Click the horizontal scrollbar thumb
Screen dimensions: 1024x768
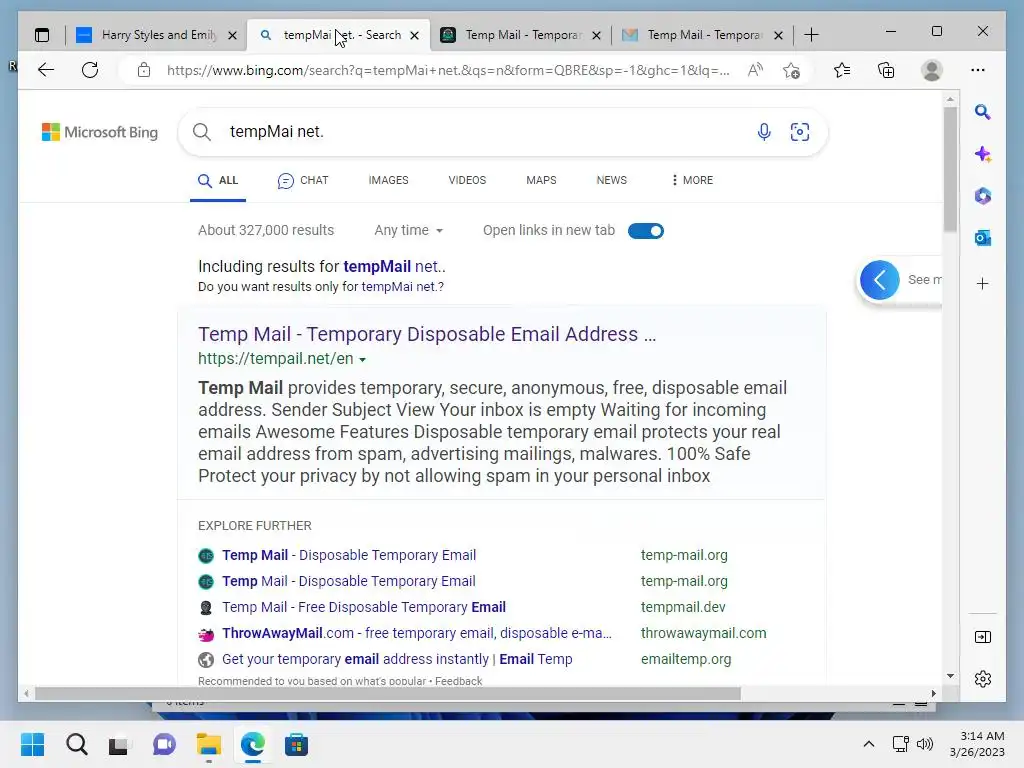coord(388,694)
